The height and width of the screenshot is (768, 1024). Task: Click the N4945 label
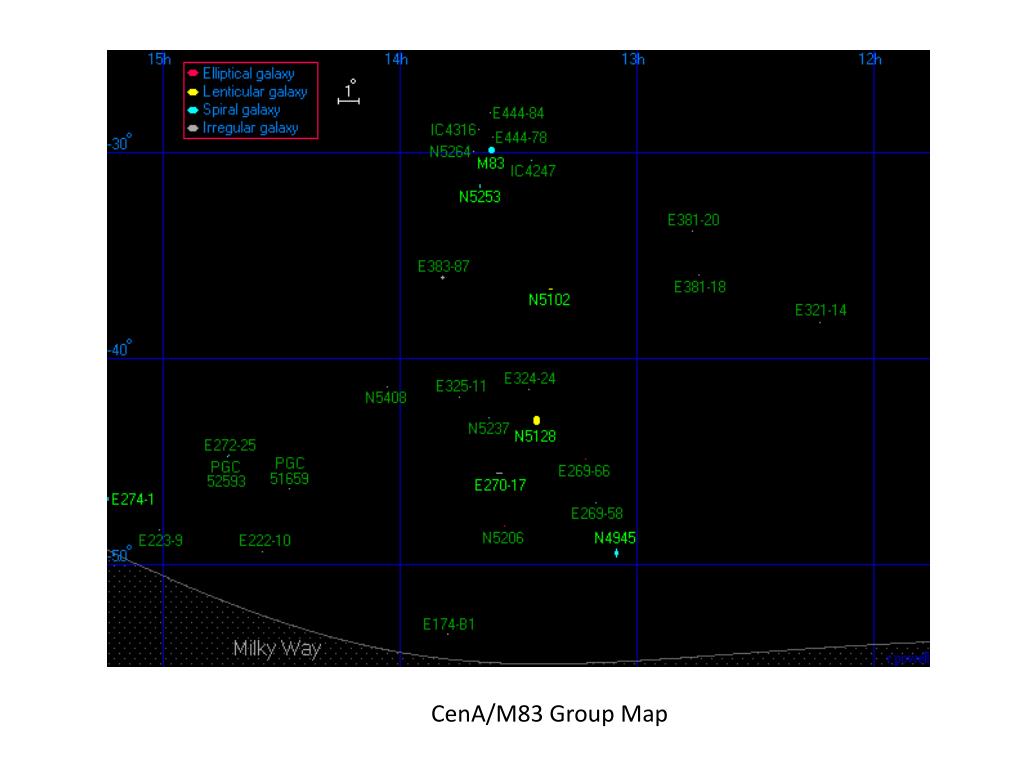(x=615, y=538)
